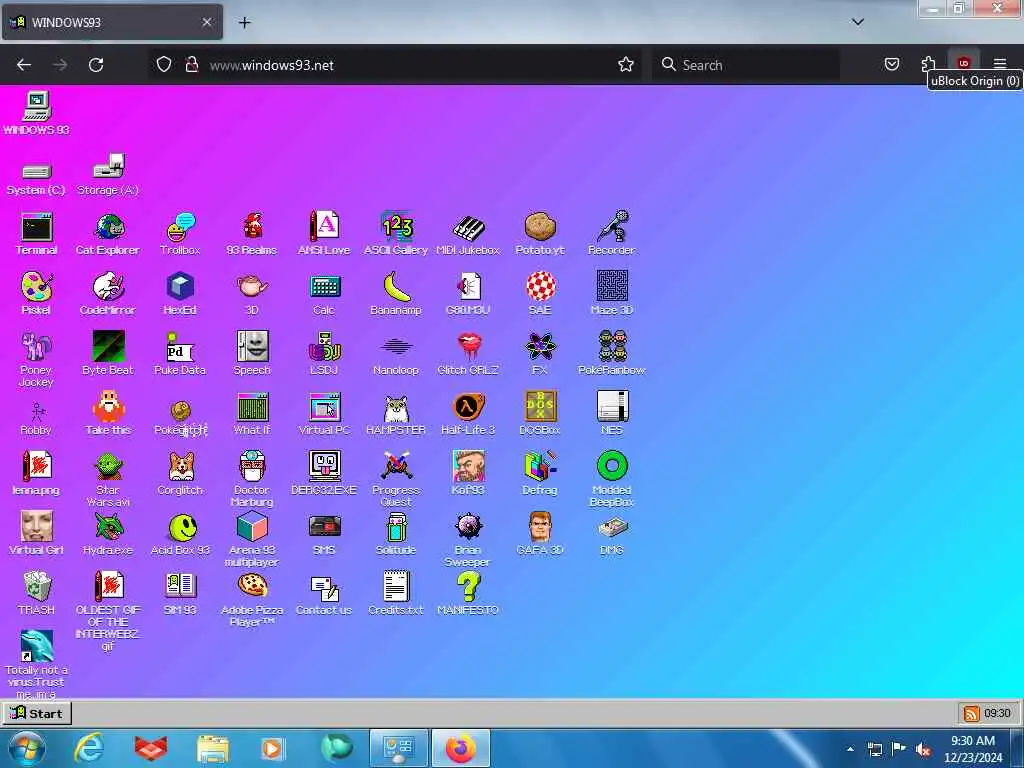Open CodeMirror editor icon
Screen dimensions: 1024x768
pyautogui.click(x=108, y=293)
